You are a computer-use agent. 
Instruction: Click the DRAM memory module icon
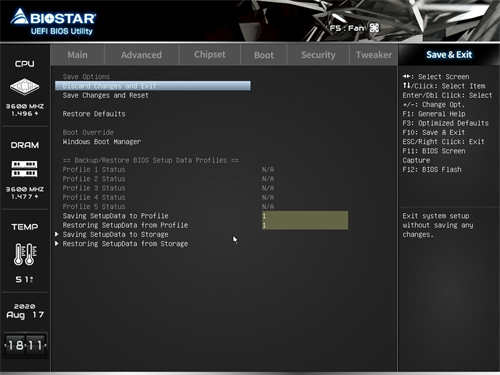(x=25, y=169)
